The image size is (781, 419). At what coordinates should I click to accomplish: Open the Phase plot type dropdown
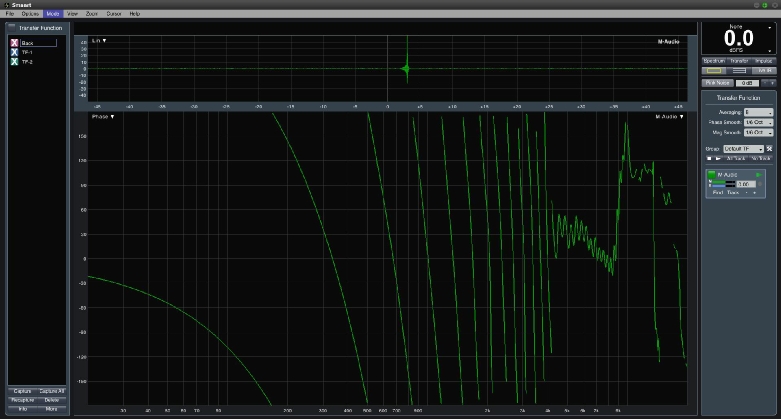click(x=103, y=117)
